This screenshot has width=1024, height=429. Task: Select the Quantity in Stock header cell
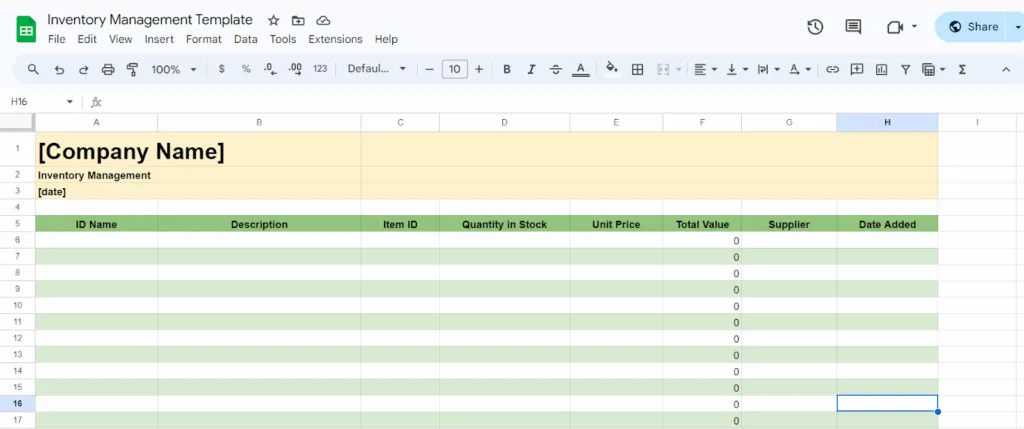coord(504,224)
